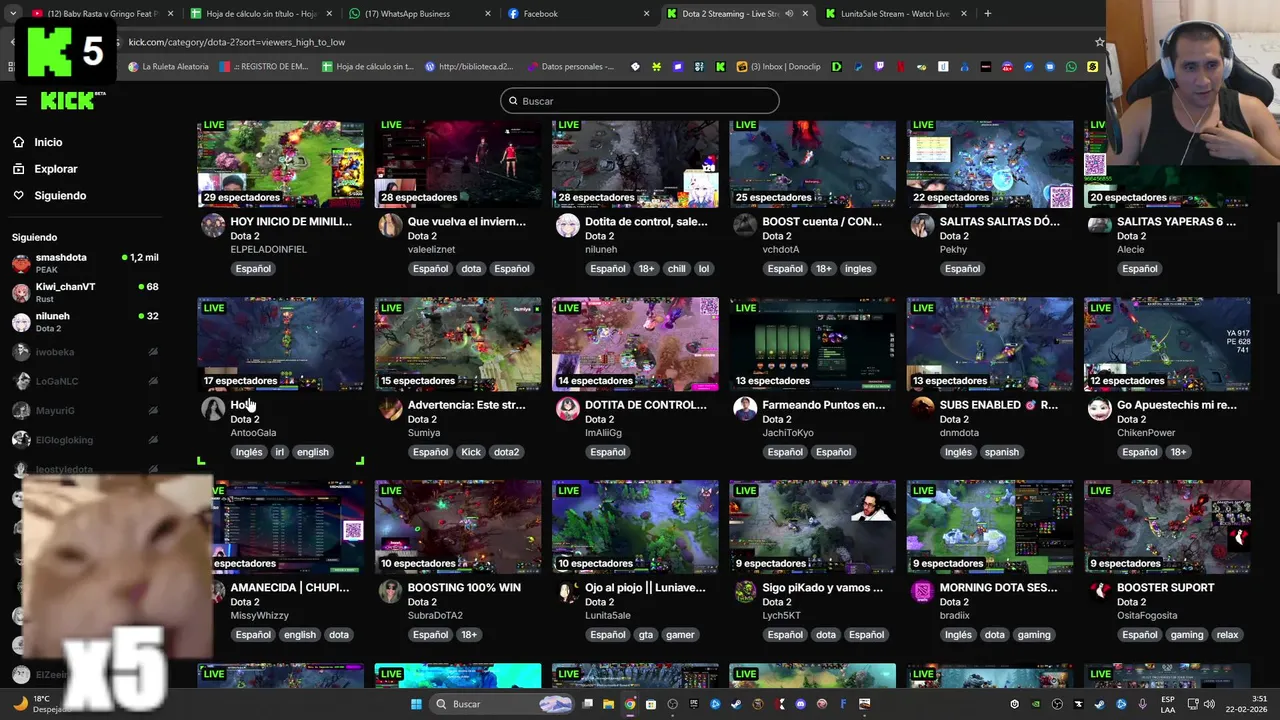Open ImAliiGg streamer avatar
Screen dimensions: 1280x720
[568, 408]
